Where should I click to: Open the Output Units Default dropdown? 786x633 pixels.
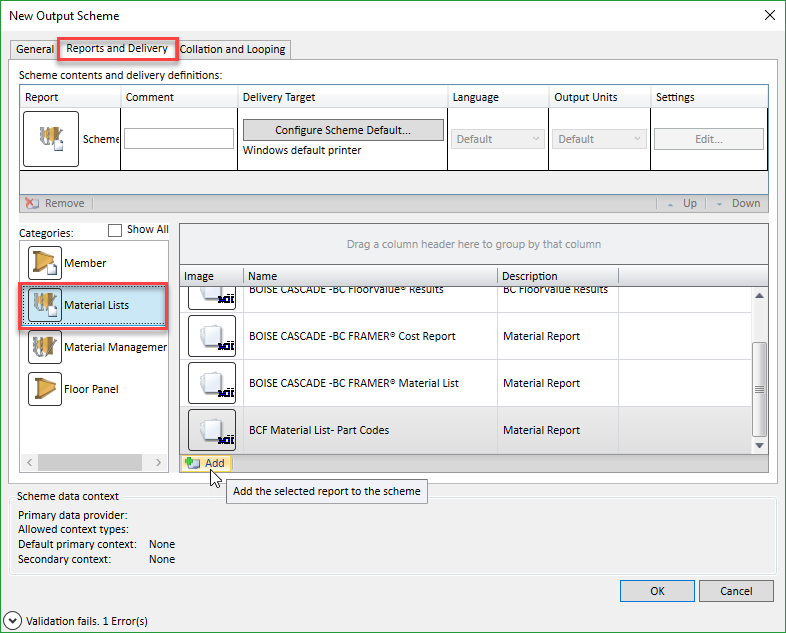point(599,139)
